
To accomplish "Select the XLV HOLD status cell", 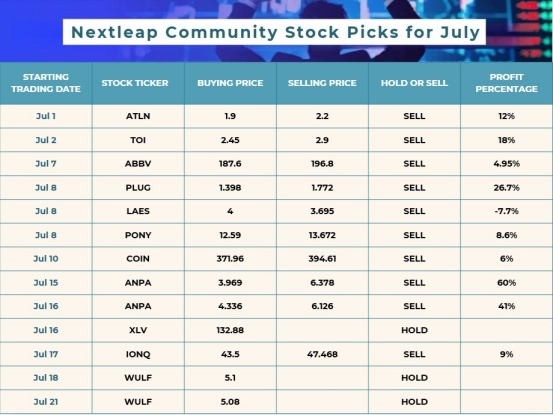I will pyautogui.click(x=414, y=330).
